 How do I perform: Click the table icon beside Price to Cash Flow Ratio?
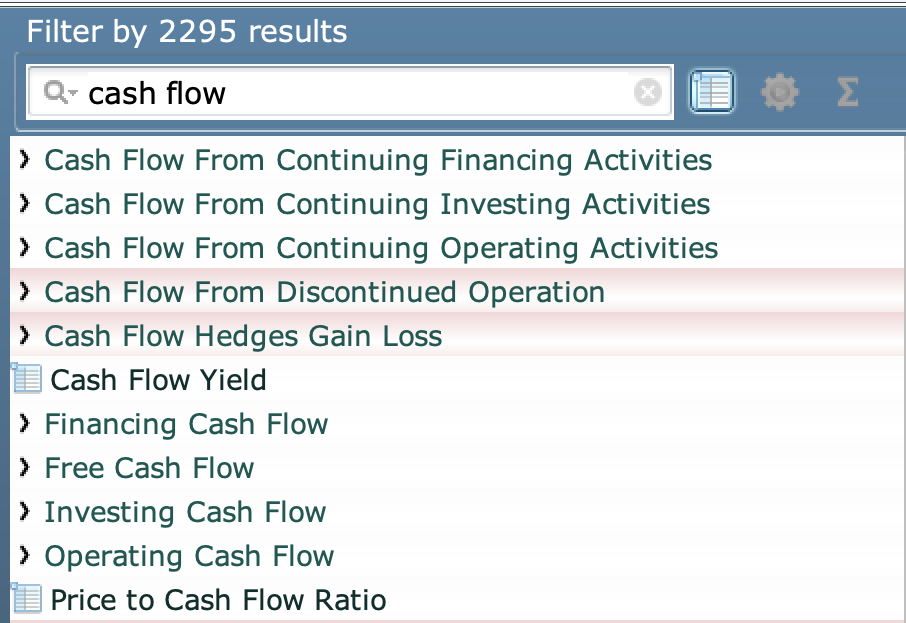click(x=27, y=600)
